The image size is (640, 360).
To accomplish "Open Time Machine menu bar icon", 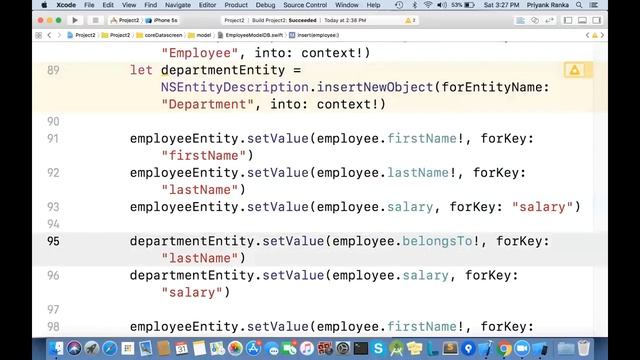I will 399,5.
